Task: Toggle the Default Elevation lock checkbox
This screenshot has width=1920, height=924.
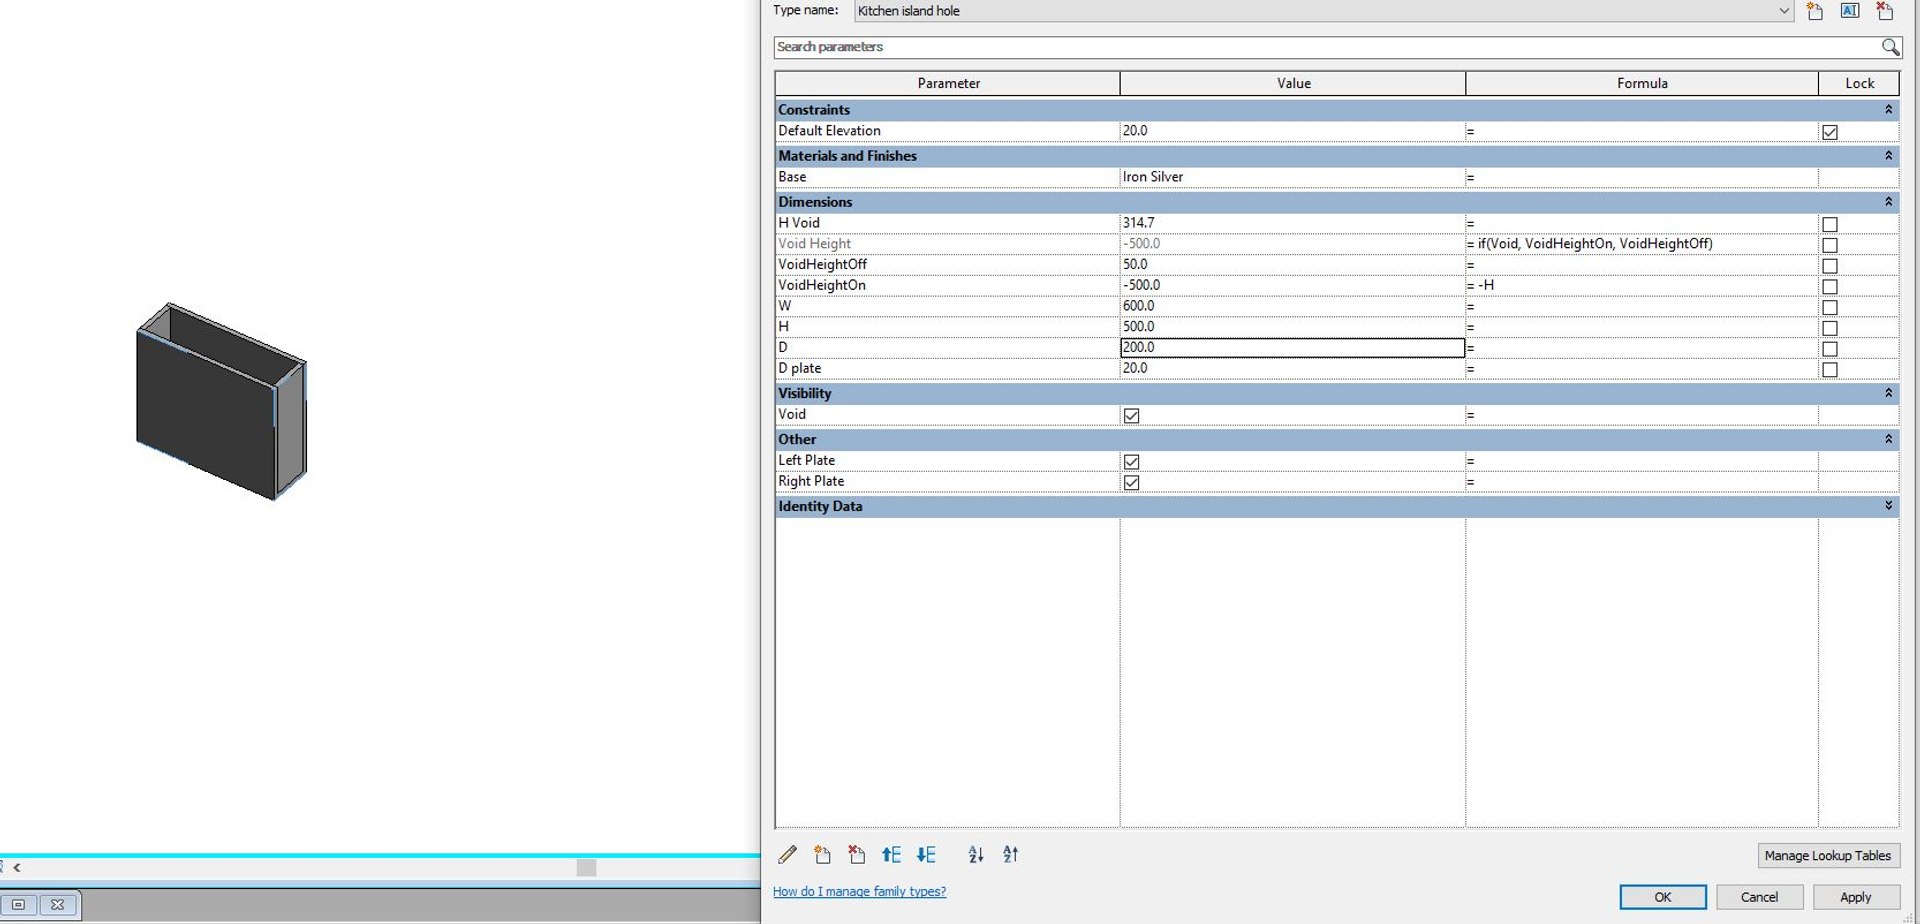Action: click(x=1830, y=132)
